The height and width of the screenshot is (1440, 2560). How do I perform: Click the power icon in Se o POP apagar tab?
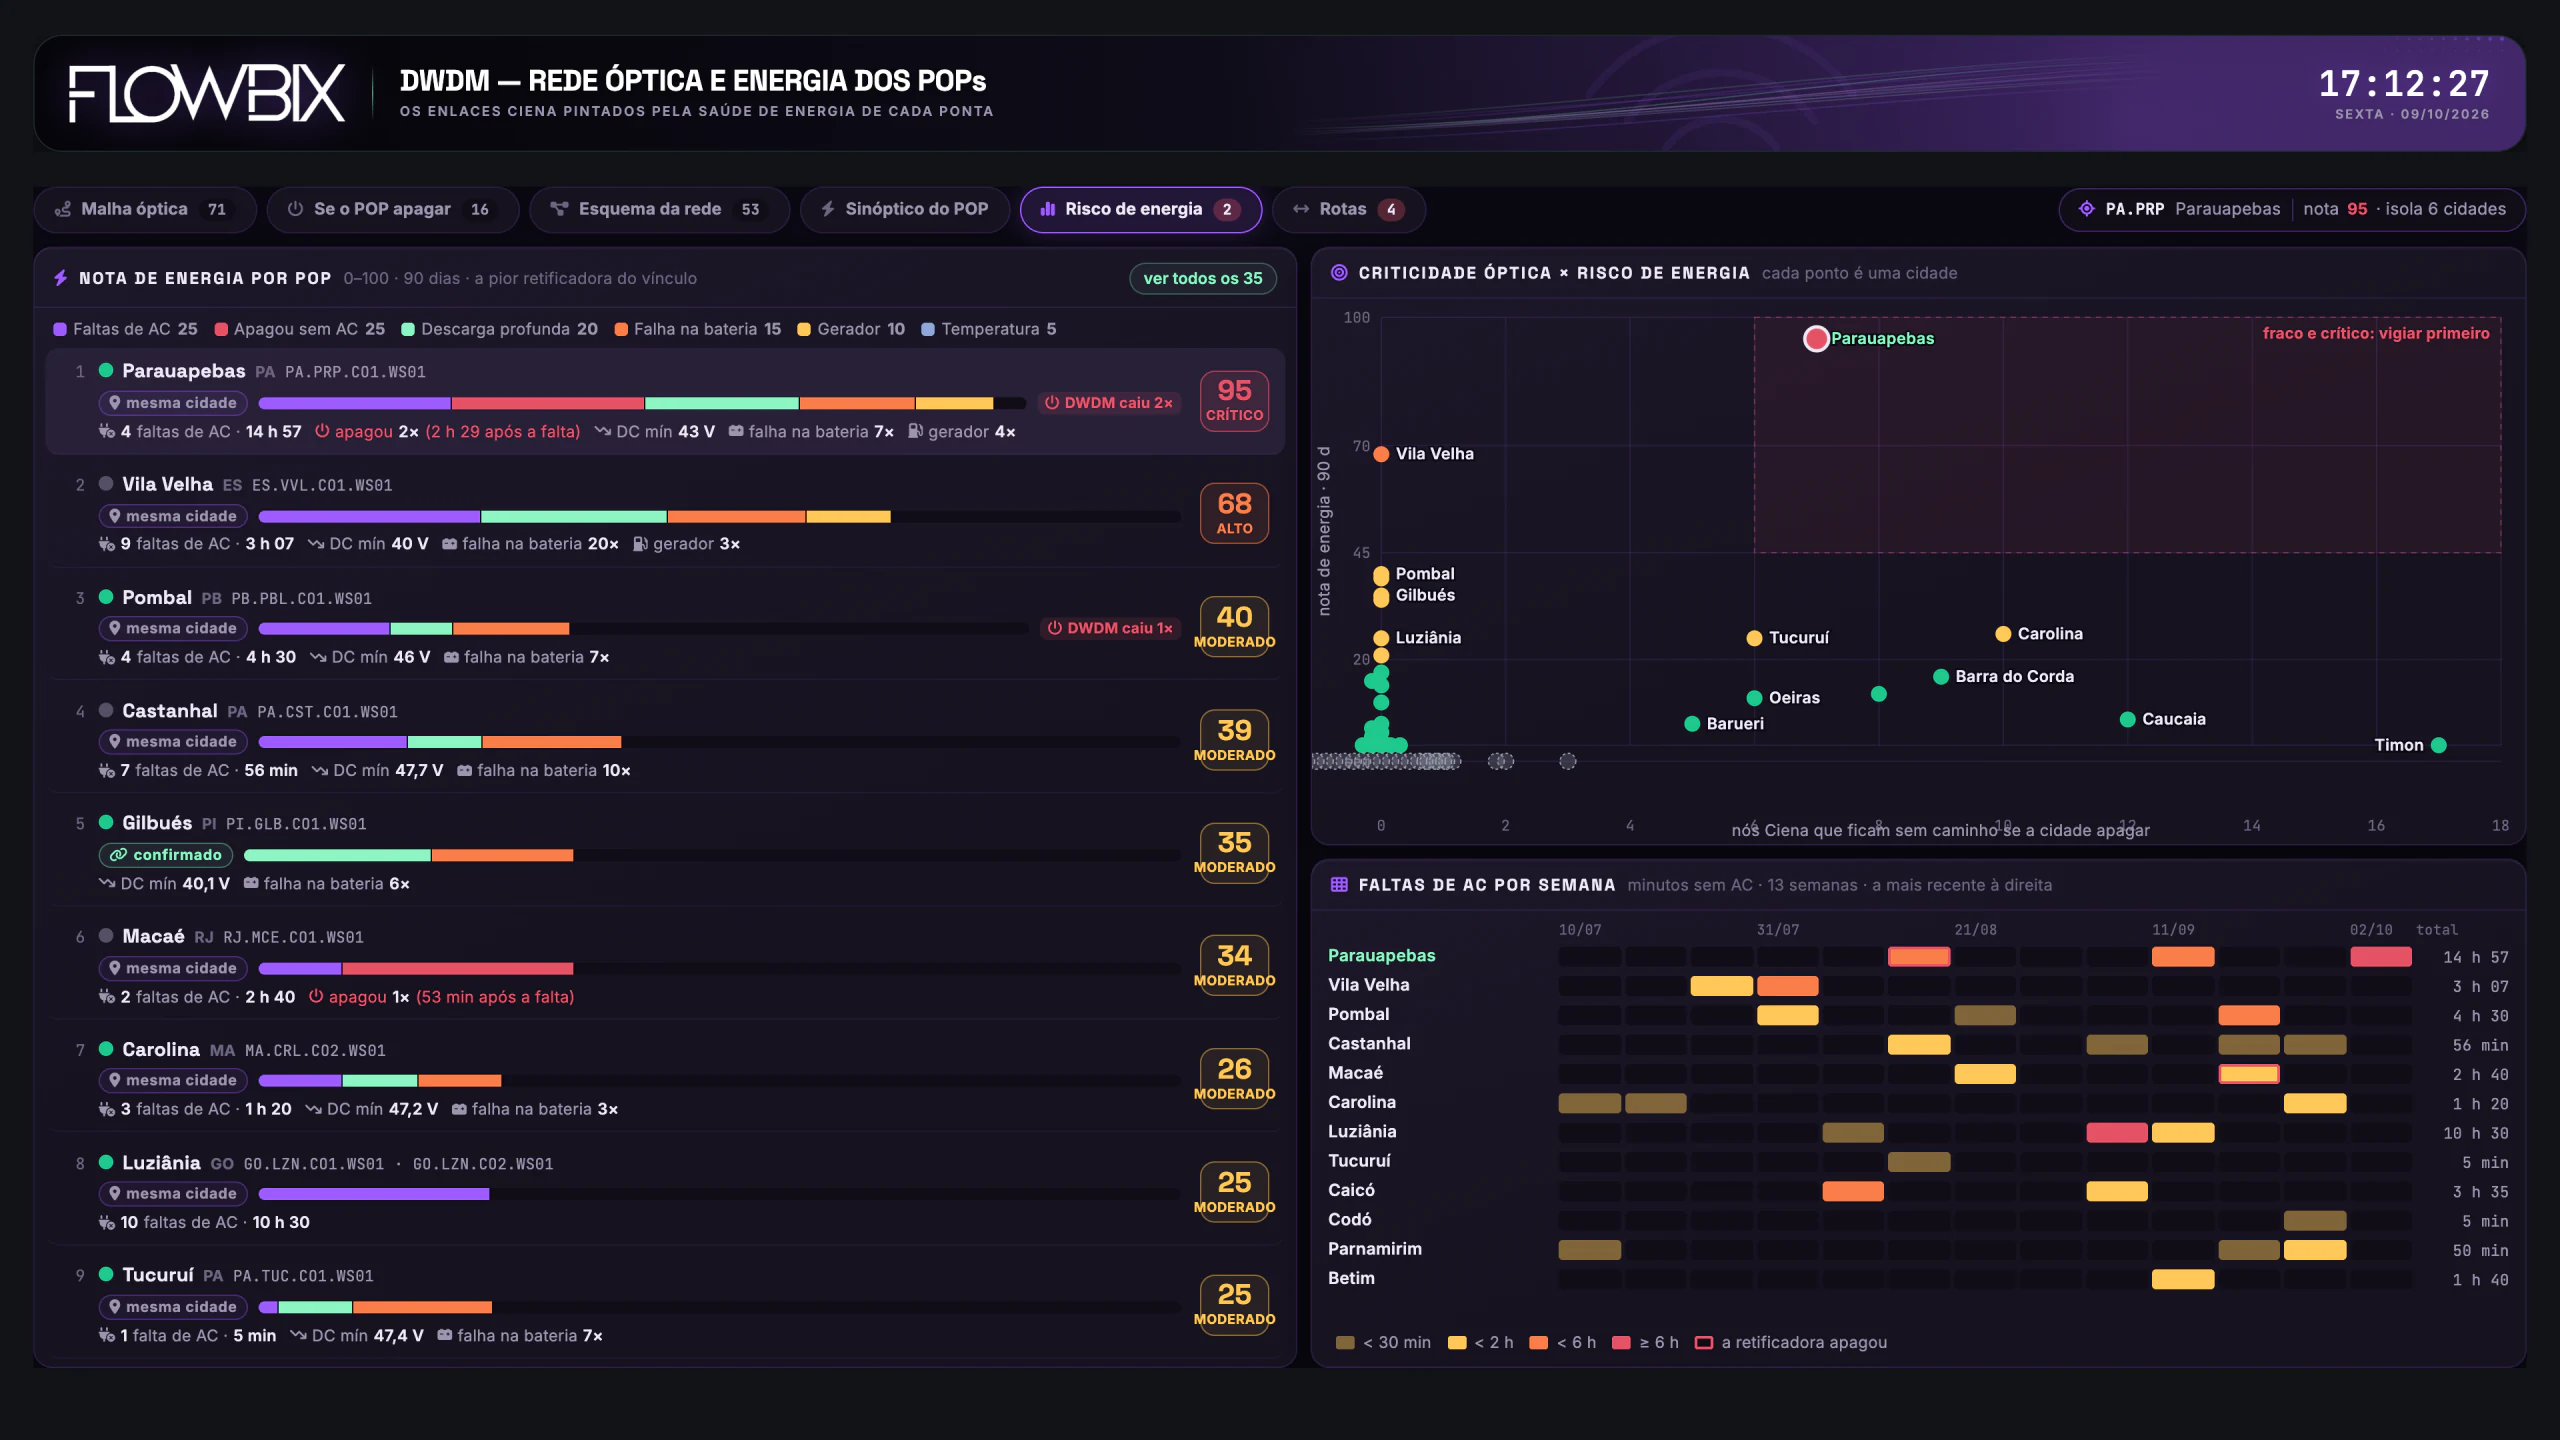[x=295, y=209]
